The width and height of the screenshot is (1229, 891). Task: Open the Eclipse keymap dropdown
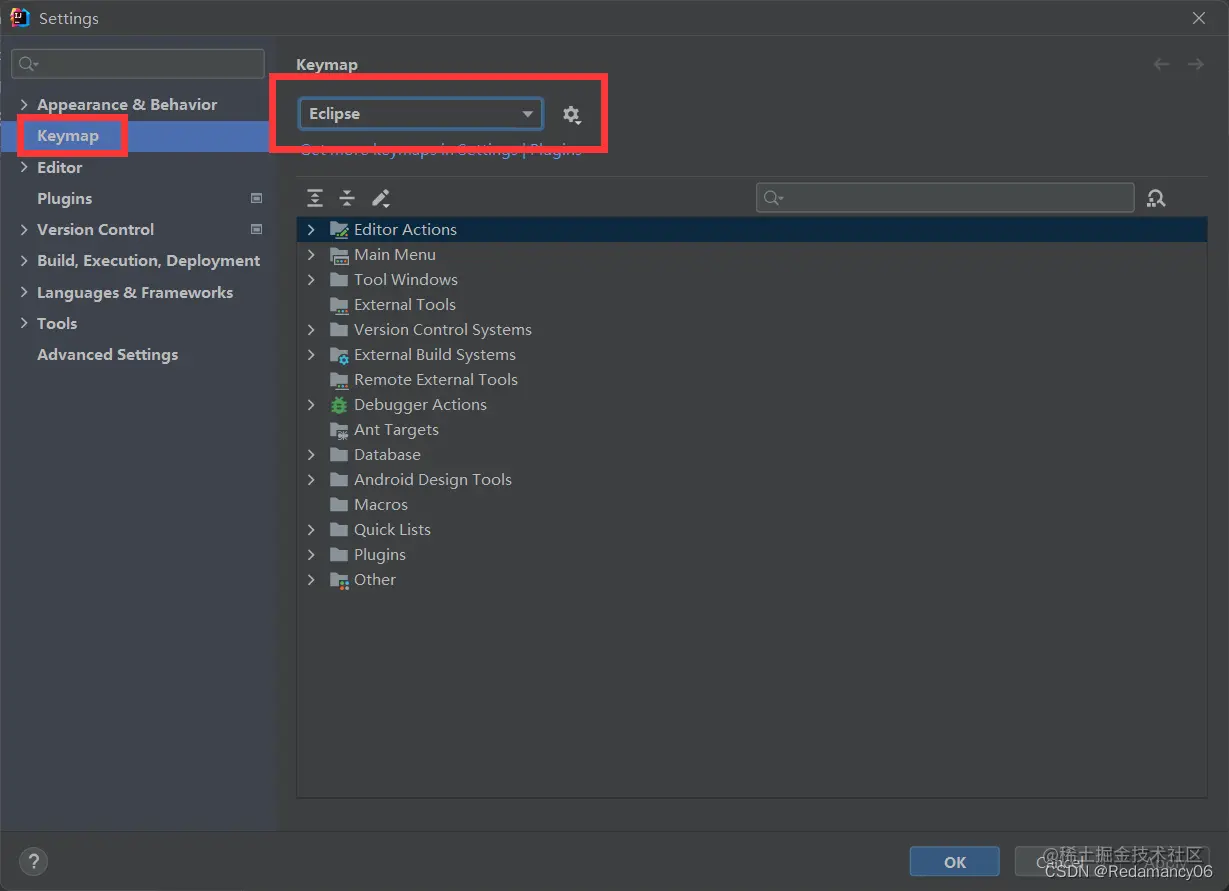pyautogui.click(x=420, y=114)
